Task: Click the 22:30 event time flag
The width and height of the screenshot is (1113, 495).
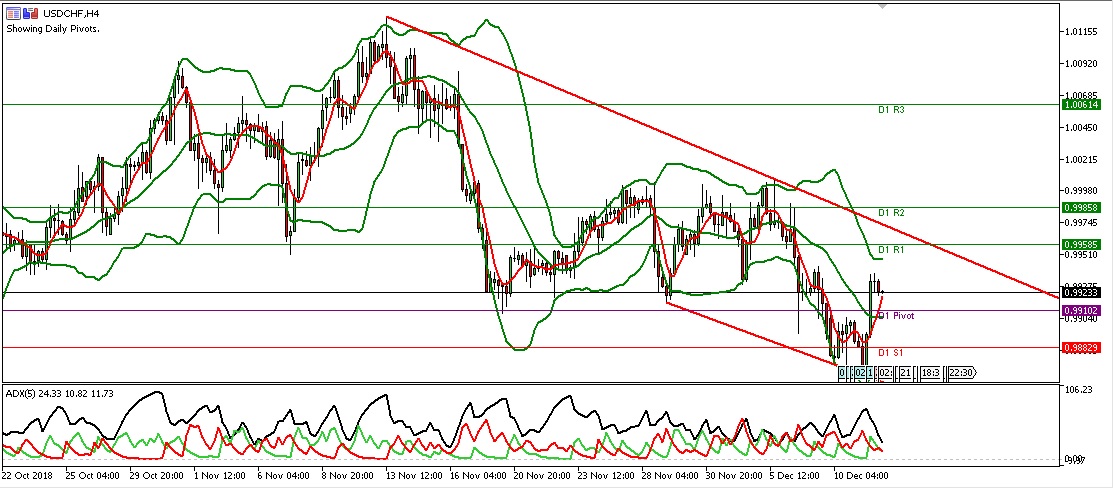Action: tap(961, 372)
